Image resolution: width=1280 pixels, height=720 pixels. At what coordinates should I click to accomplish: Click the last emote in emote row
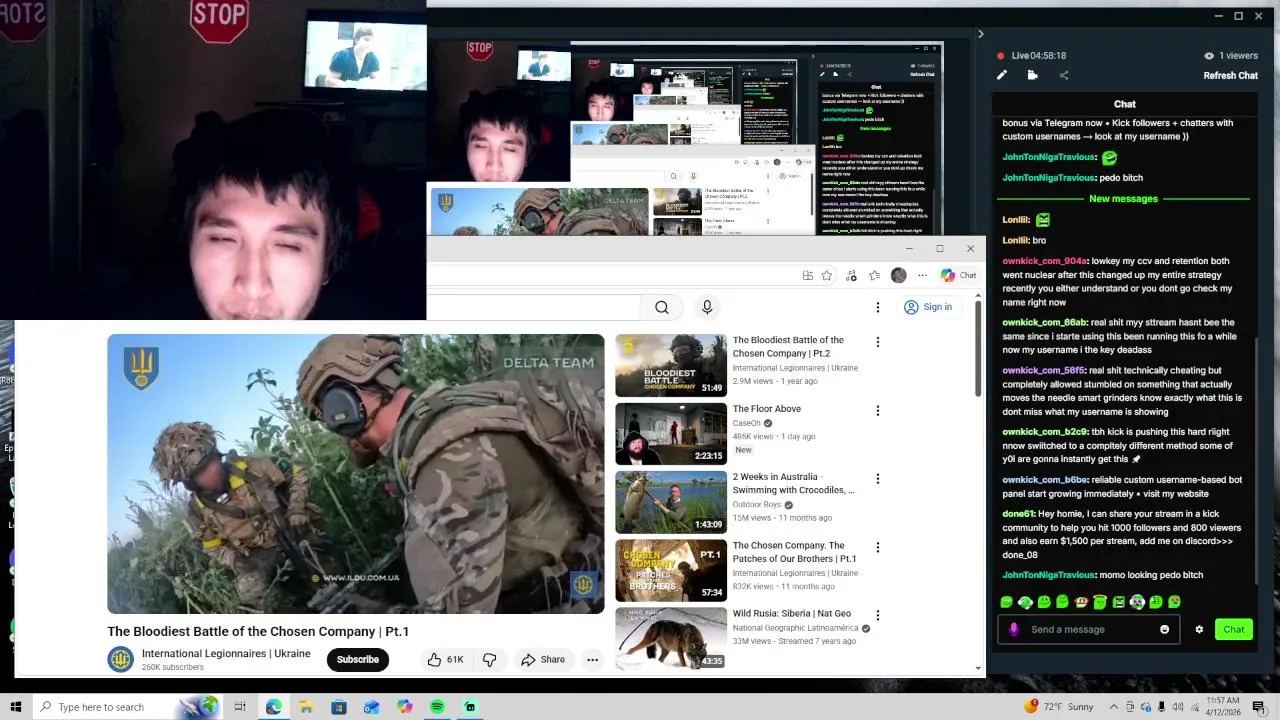pyautogui.click(x=1175, y=602)
